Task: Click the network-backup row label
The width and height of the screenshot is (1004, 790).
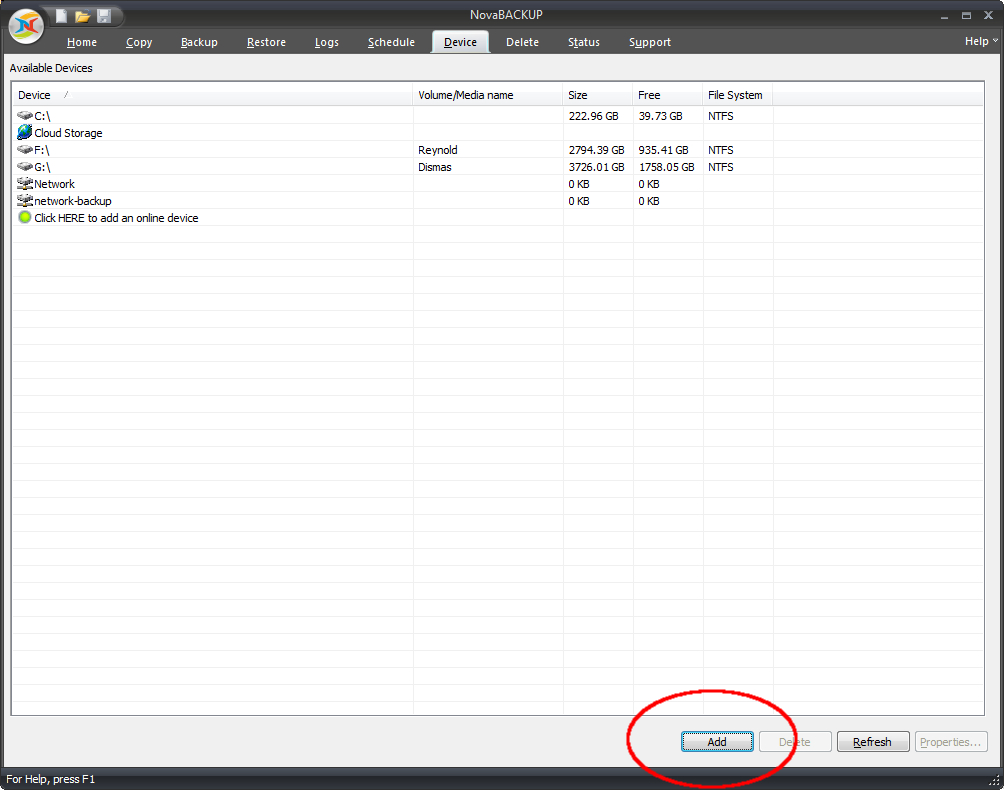Action: tap(73, 201)
